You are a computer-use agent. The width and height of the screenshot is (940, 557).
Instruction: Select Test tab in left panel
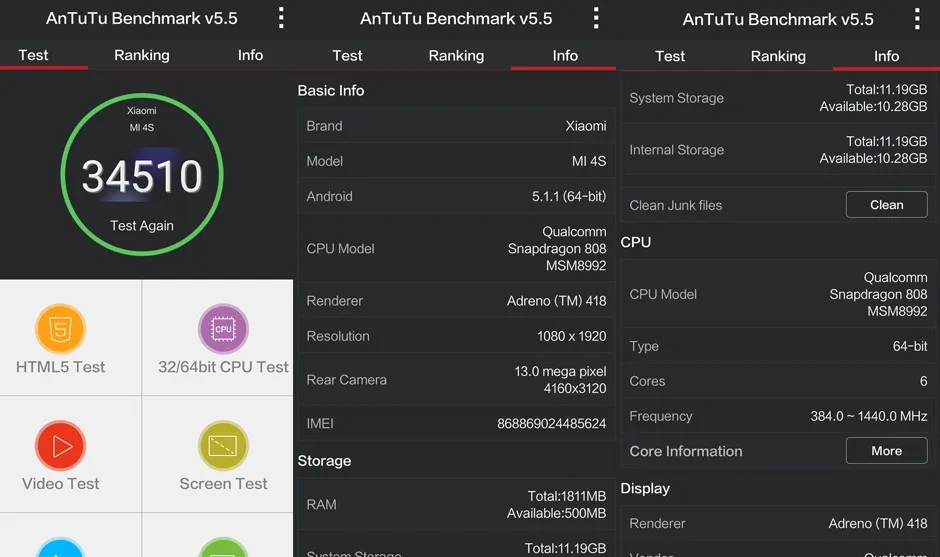point(33,55)
